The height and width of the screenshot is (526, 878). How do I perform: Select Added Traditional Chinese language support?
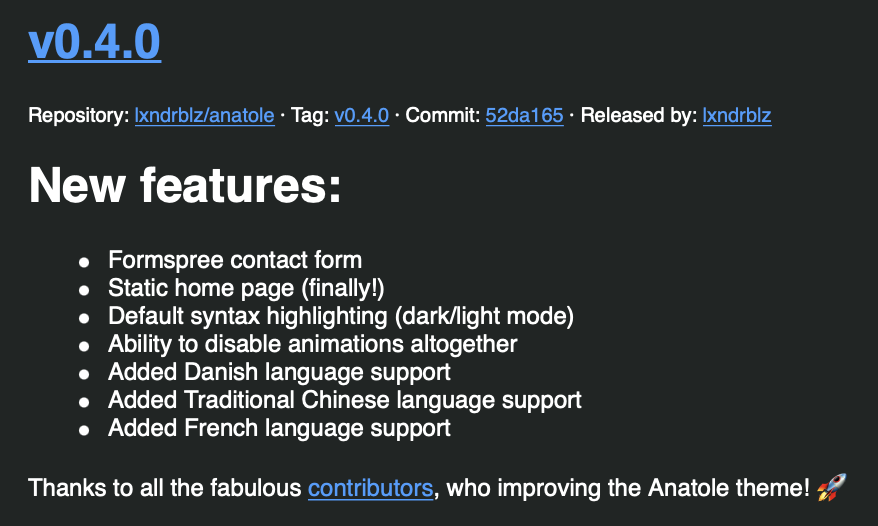pyautogui.click(x=345, y=400)
